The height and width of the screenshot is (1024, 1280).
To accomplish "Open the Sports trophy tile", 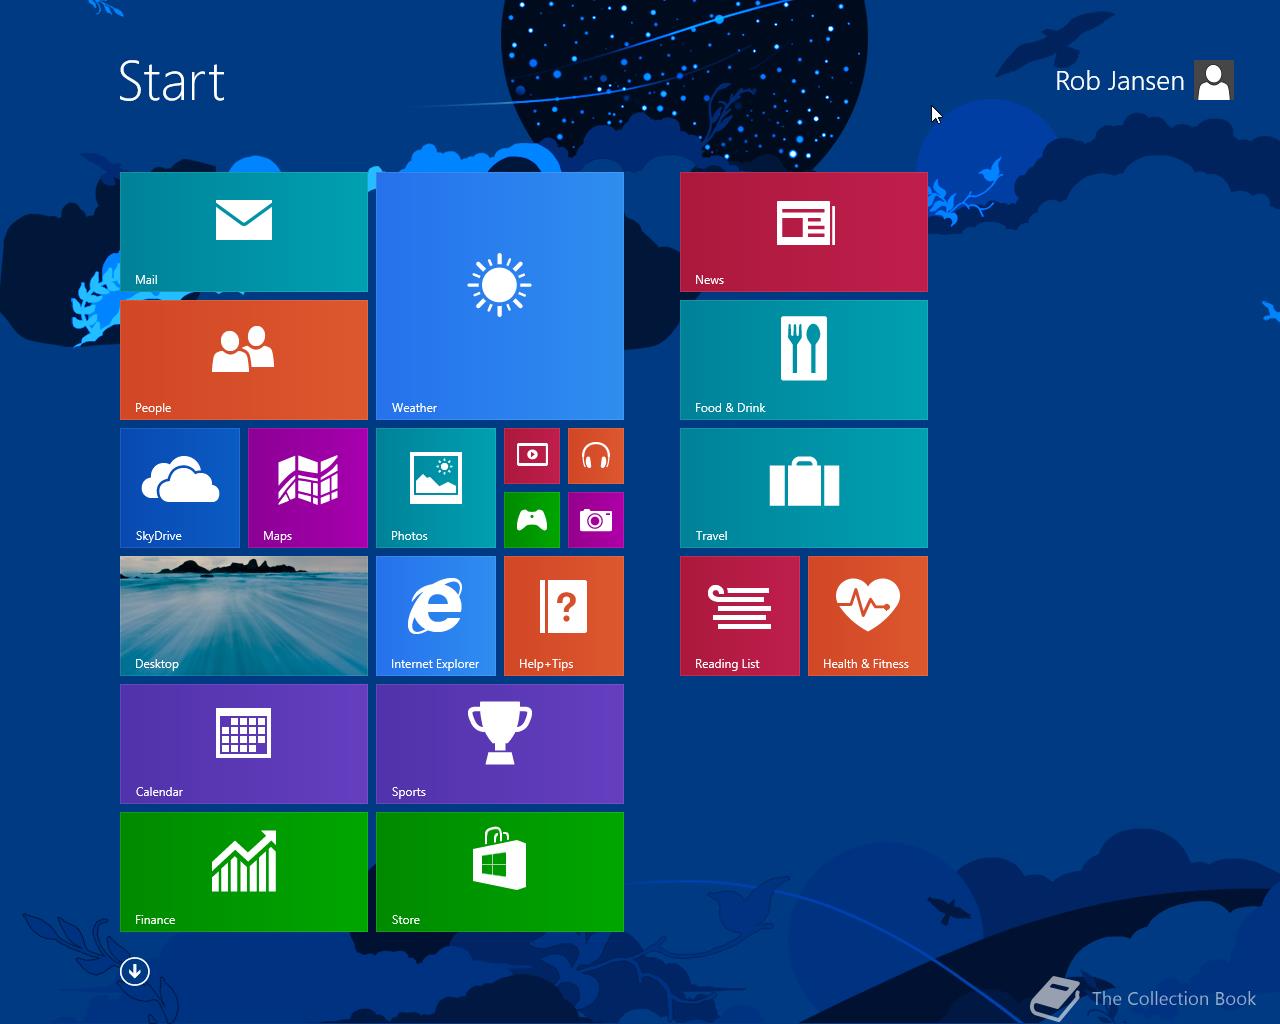I will [500, 744].
